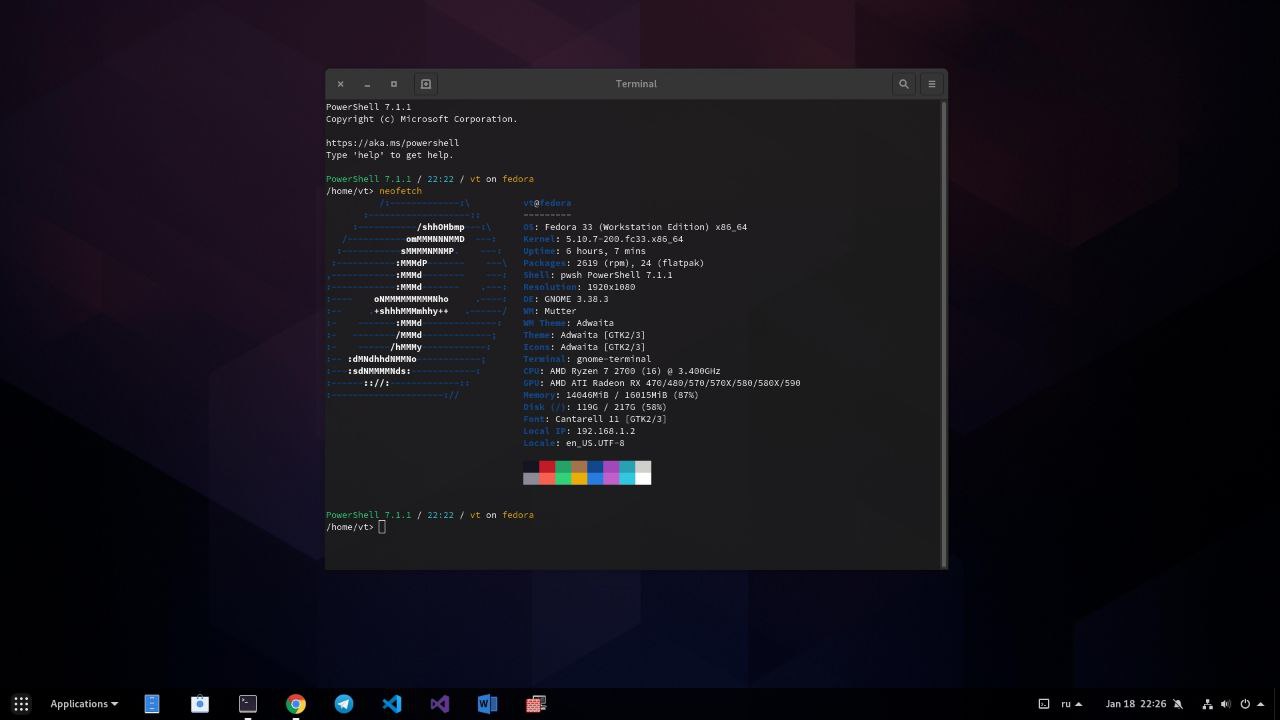Viewport: 1280px width, 720px height.
Task: Switch to Terminal from the taskbar
Action: click(x=248, y=704)
